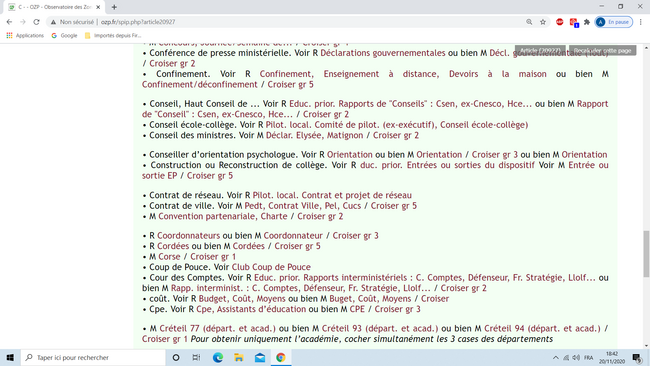Click the Recalculer cette page button
Screen dimensions: 650x366
point(602,51)
